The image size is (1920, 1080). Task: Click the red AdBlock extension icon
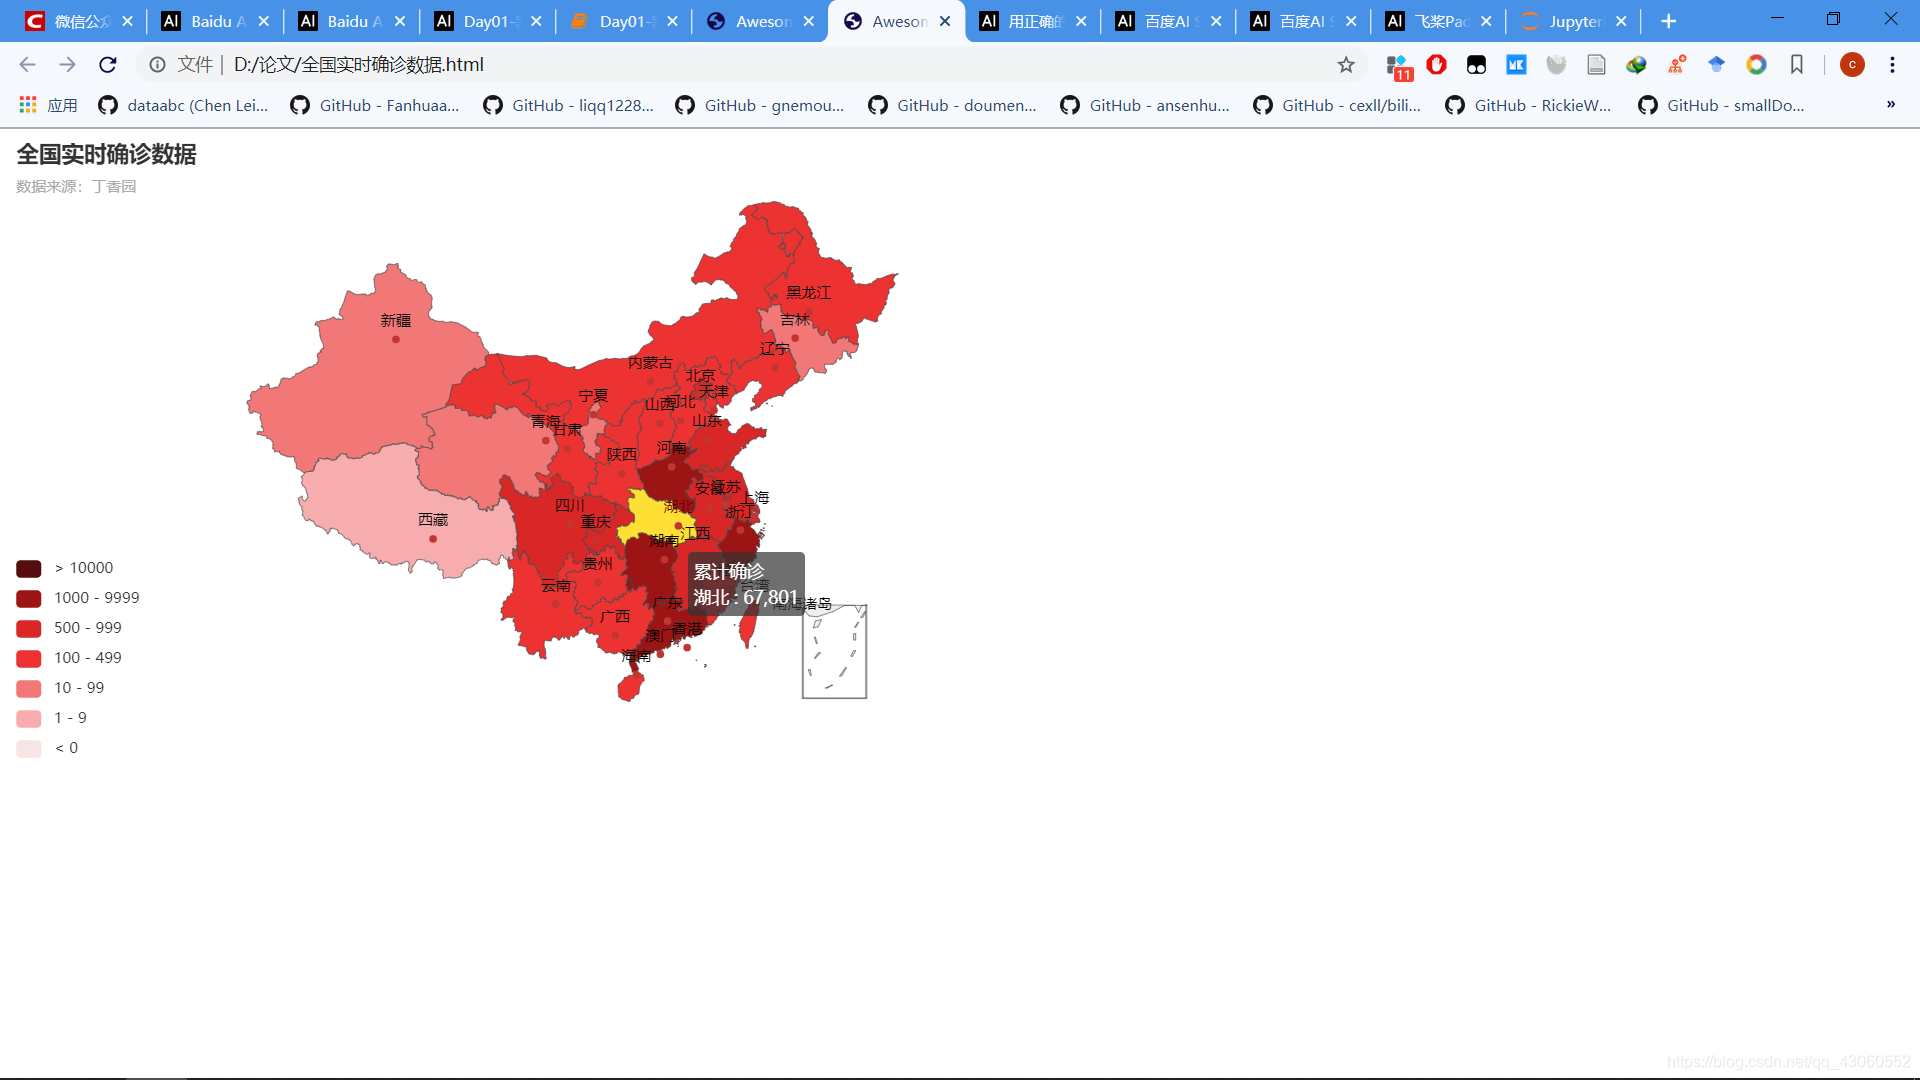pyautogui.click(x=1436, y=65)
